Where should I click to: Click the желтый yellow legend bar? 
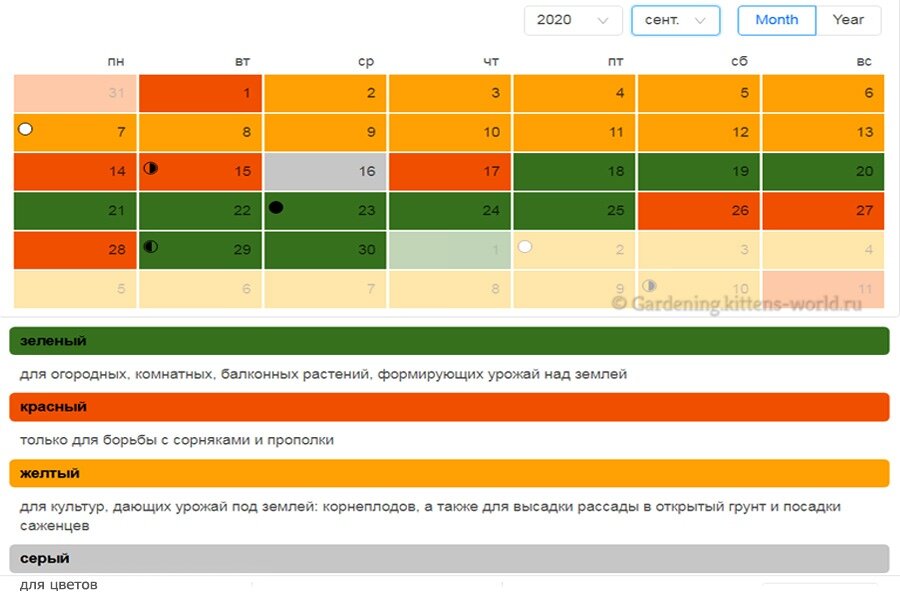click(449, 473)
